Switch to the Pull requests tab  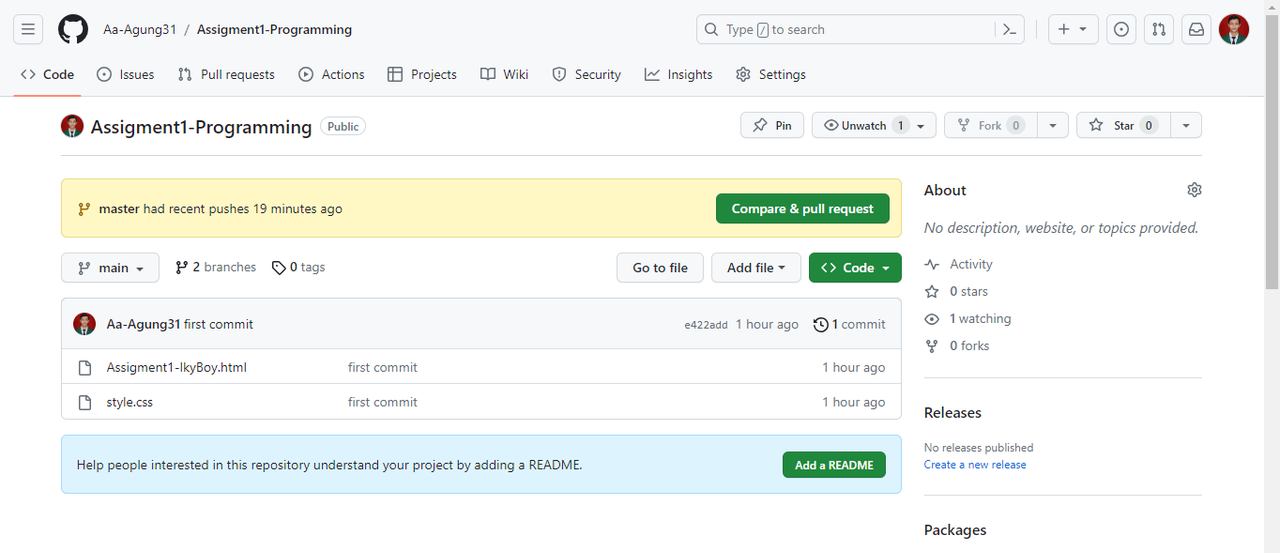(x=226, y=74)
